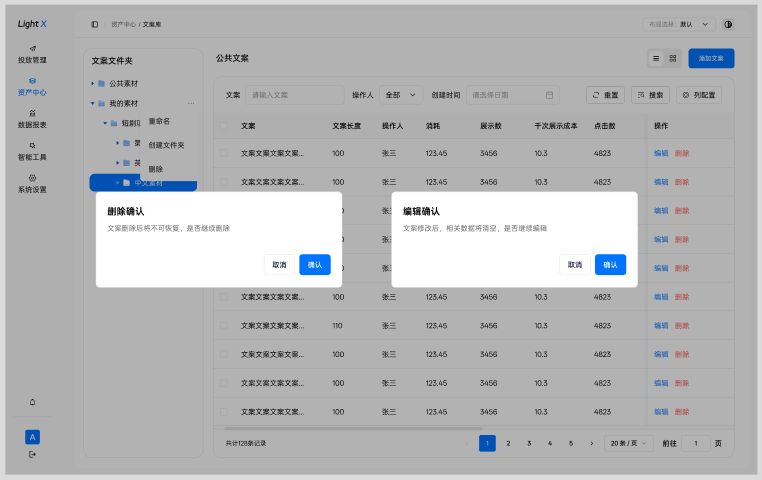This screenshot has width=762, height=480.
Task: Switch to list view icon
Action: click(x=656, y=58)
